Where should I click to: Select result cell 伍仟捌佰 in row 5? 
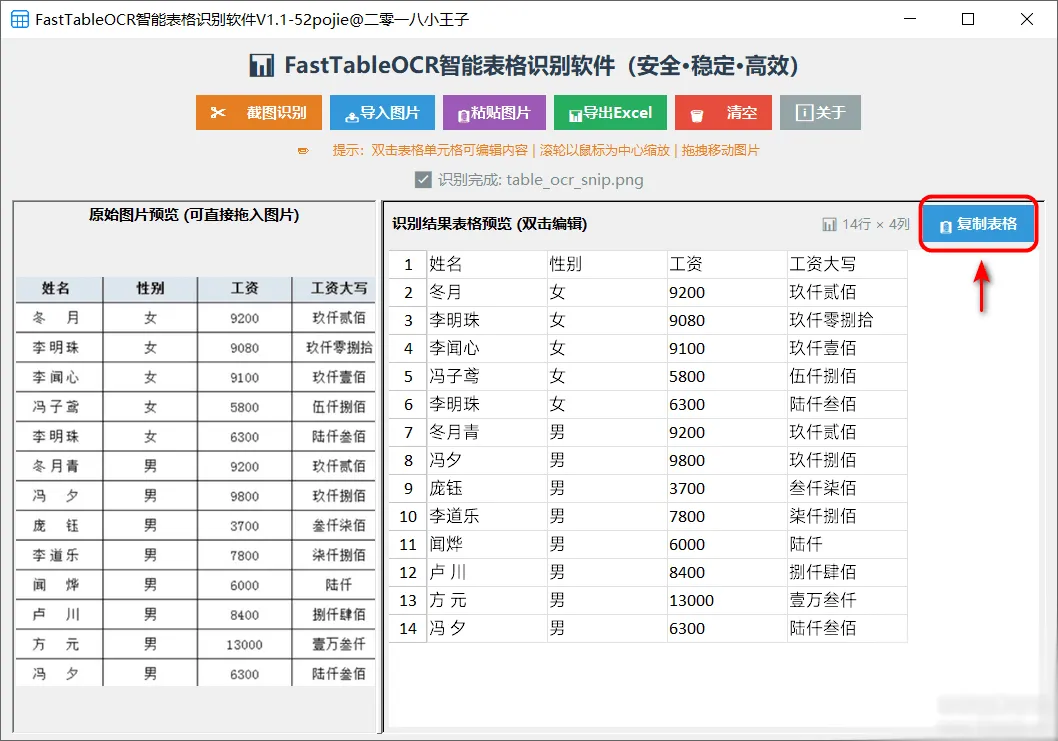pyautogui.click(x=847, y=376)
